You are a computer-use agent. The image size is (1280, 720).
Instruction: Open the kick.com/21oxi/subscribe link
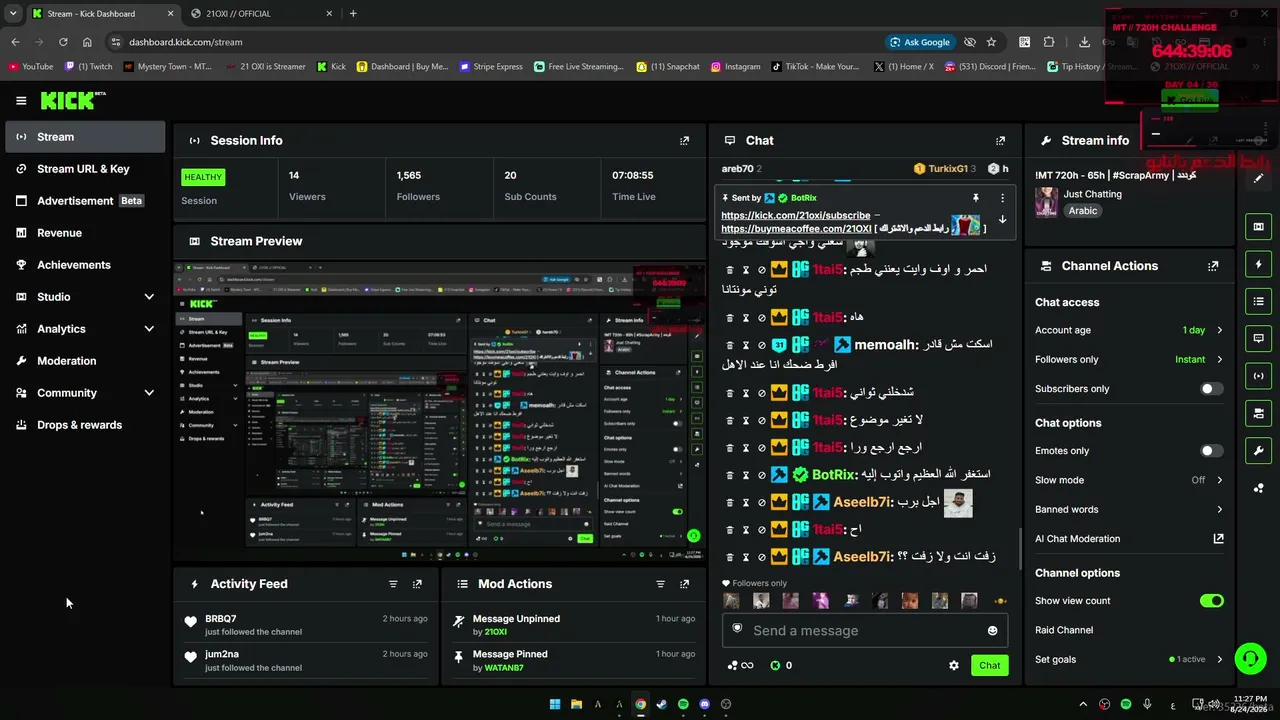coord(795,215)
